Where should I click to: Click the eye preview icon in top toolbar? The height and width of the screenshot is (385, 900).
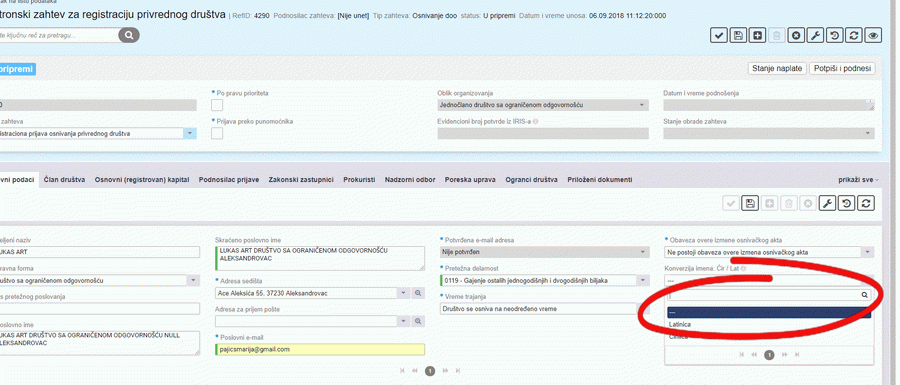pos(873,36)
